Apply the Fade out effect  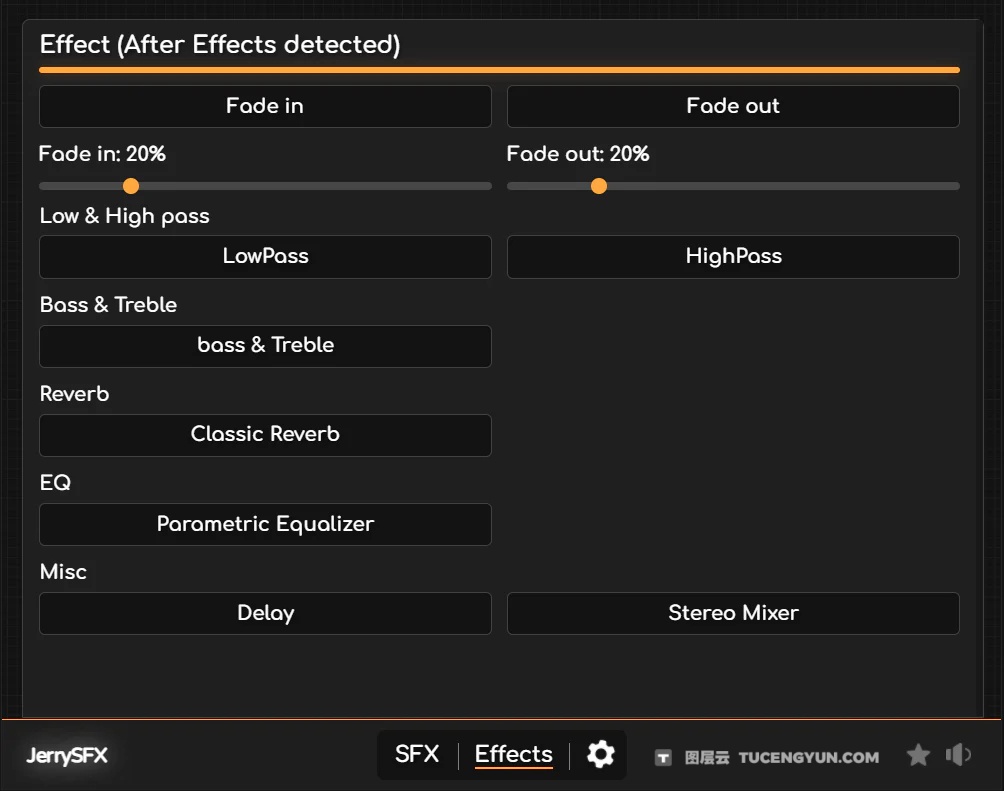coord(733,106)
